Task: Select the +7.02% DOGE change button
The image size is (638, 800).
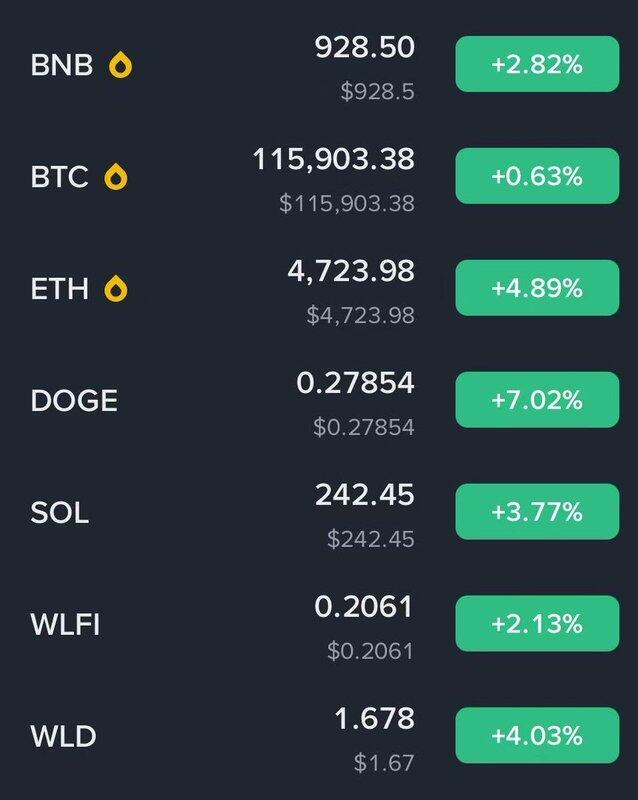Action: pos(537,399)
